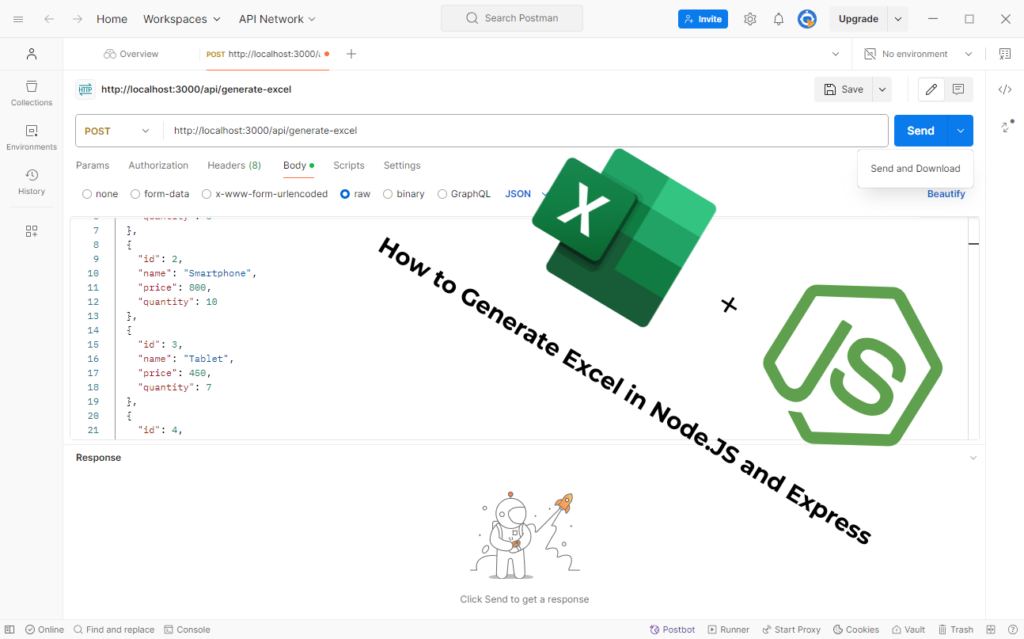1024x639 pixels.
Task: Open the Overview tab
Action: (x=131, y=54)
